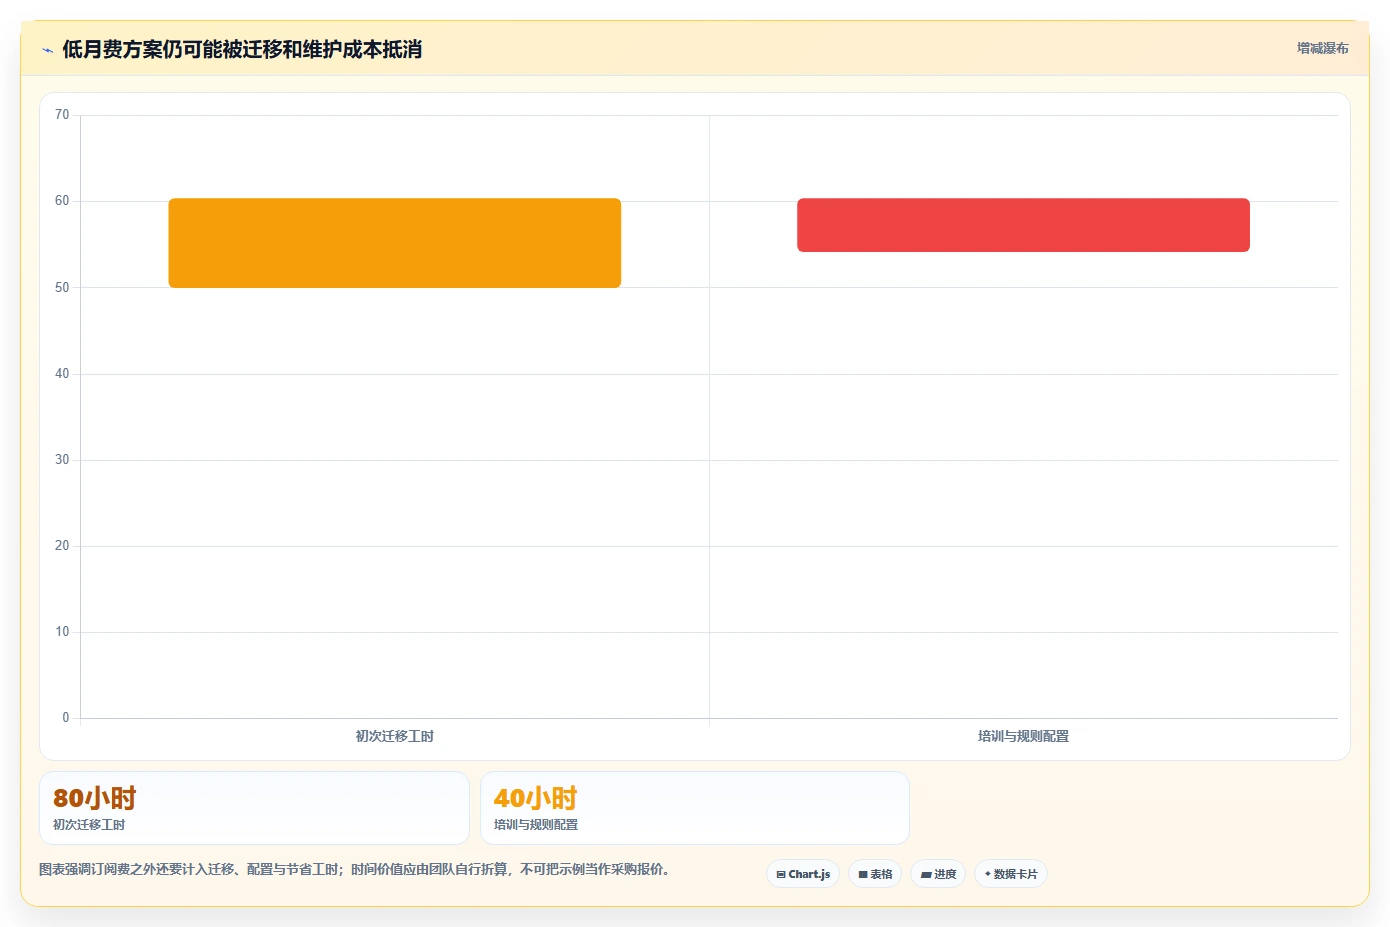The width and height of the screenshot is (1390, 927).
Task: Click the y-axis value 0
Action: click(66, 718)
